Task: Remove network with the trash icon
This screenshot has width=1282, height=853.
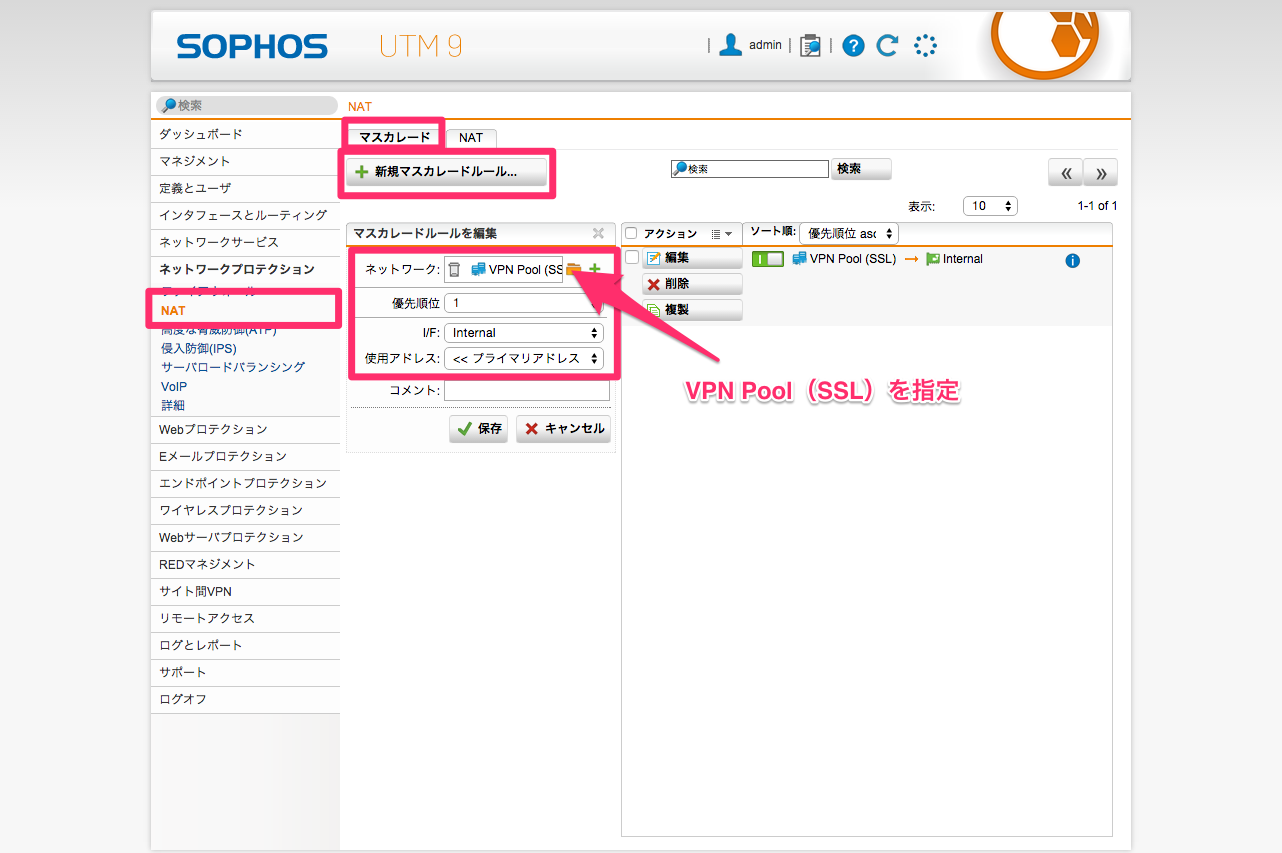Action: 454,269
